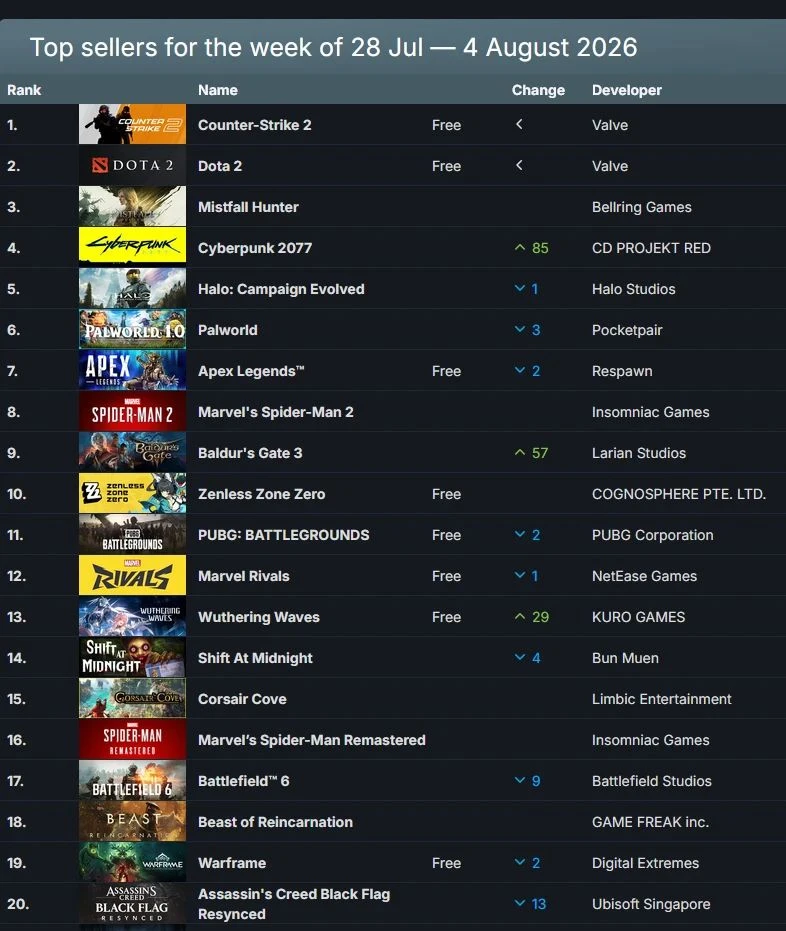Click Cyberpunk 2077 up-arrow change 85
The width and height of the screenshot is (786, 931).
tap(531, 248)
